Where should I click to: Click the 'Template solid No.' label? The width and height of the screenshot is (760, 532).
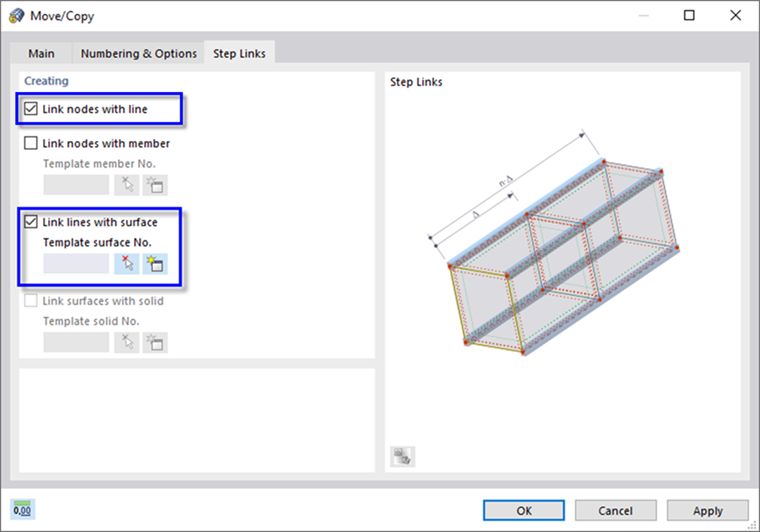(91, 321)
